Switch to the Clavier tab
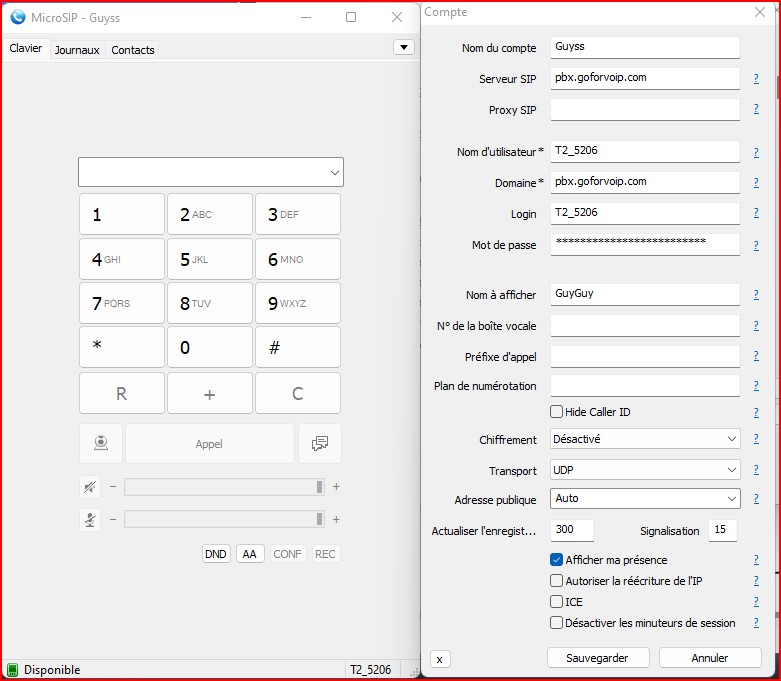 (x=26, y=48)
